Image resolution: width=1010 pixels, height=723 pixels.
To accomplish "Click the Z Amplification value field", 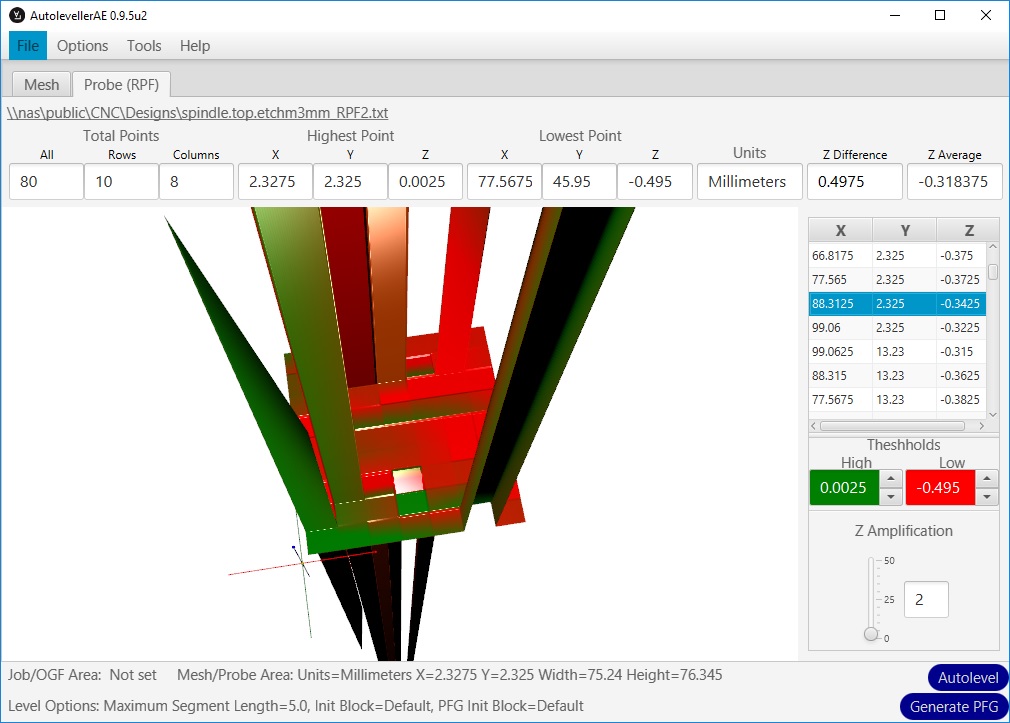I will tap(926, 600).
